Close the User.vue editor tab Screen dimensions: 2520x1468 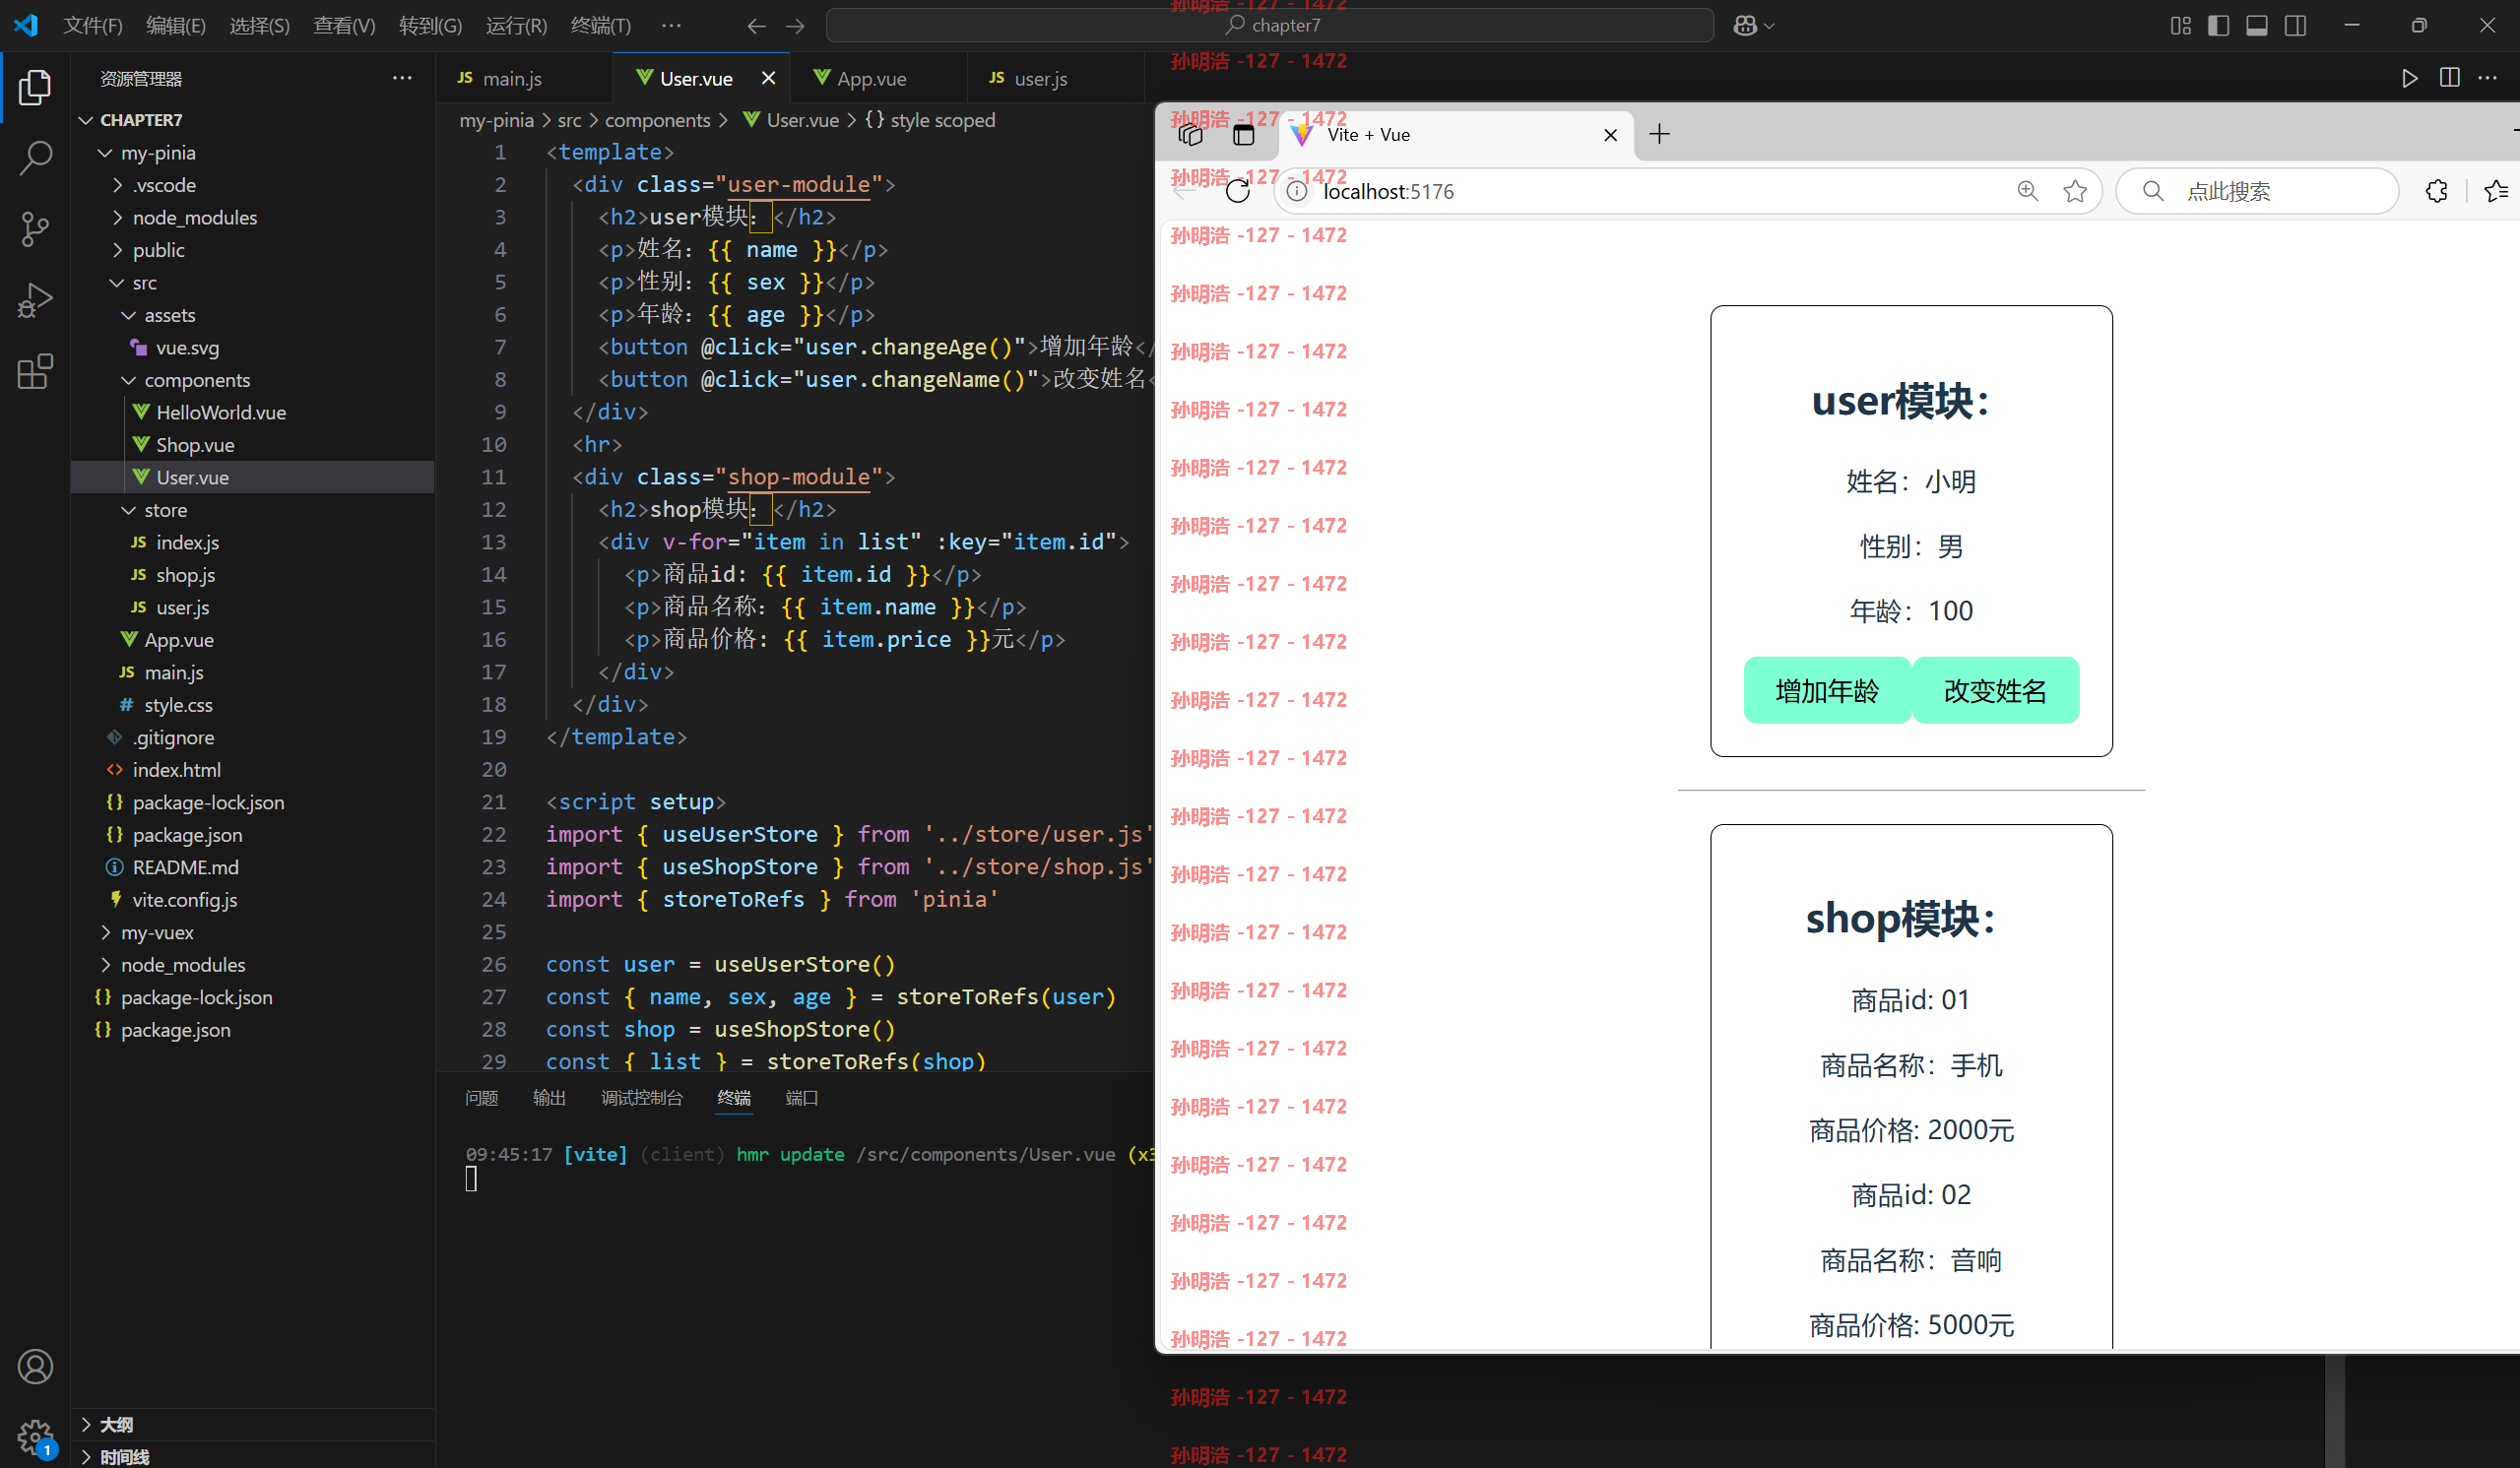pyautogui.click(x=768, y=78)
